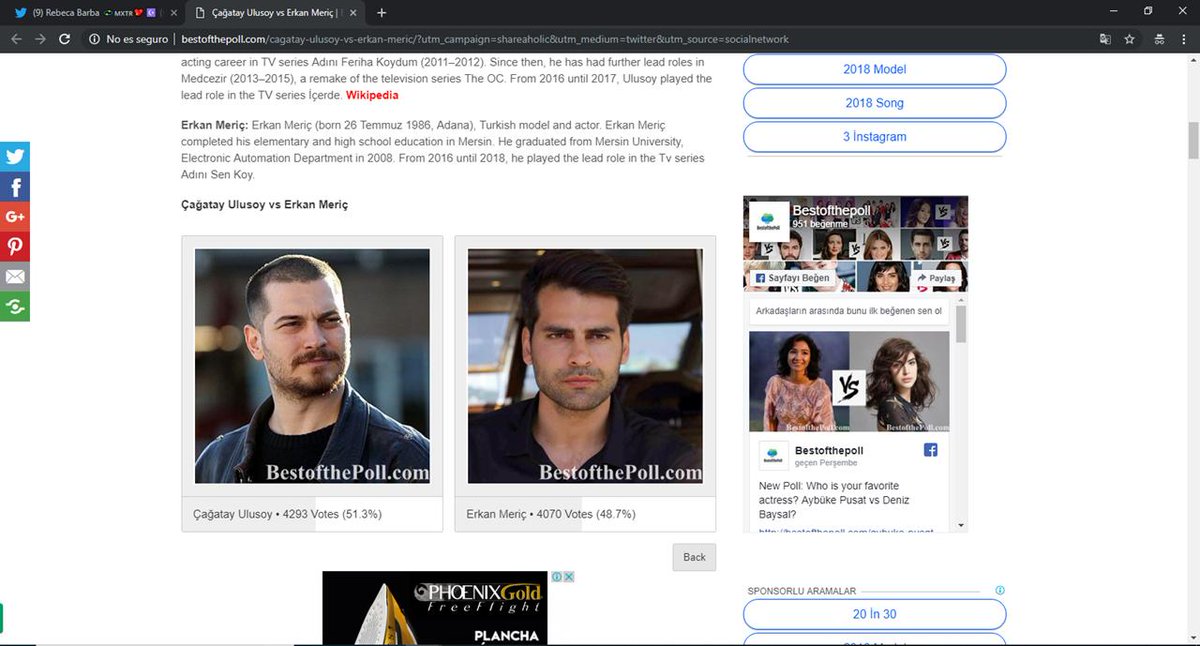Image resolution: width=1200 pixels, height=646 pixels.
Task: Click 'Arkadaşların arasında bunu ilk beğenen' text
Action: pyautogui.click(x=849, y=311)
